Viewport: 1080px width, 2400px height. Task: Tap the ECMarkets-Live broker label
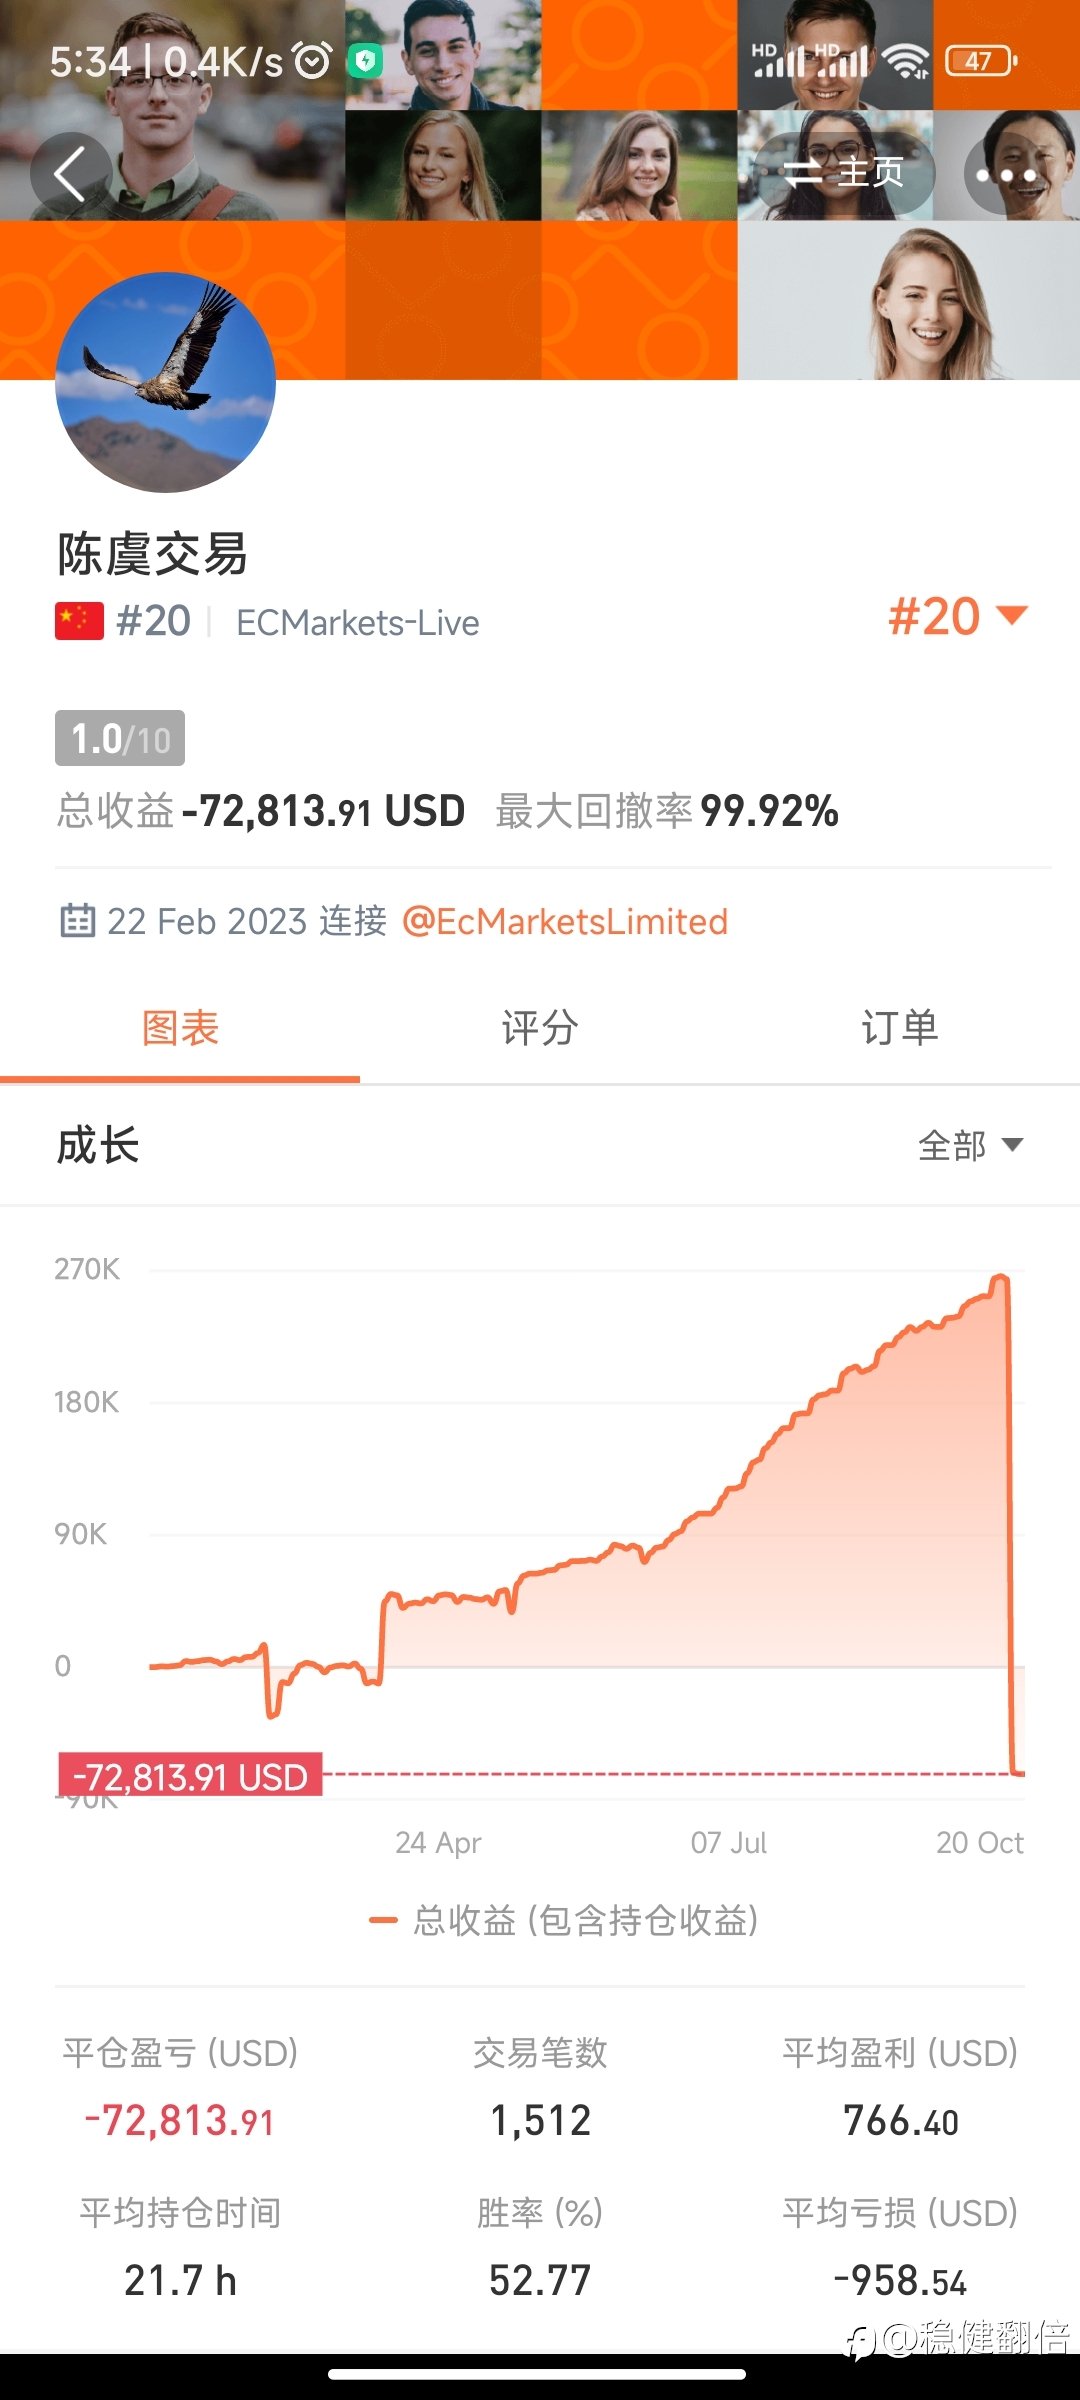(x=358, y=623)
